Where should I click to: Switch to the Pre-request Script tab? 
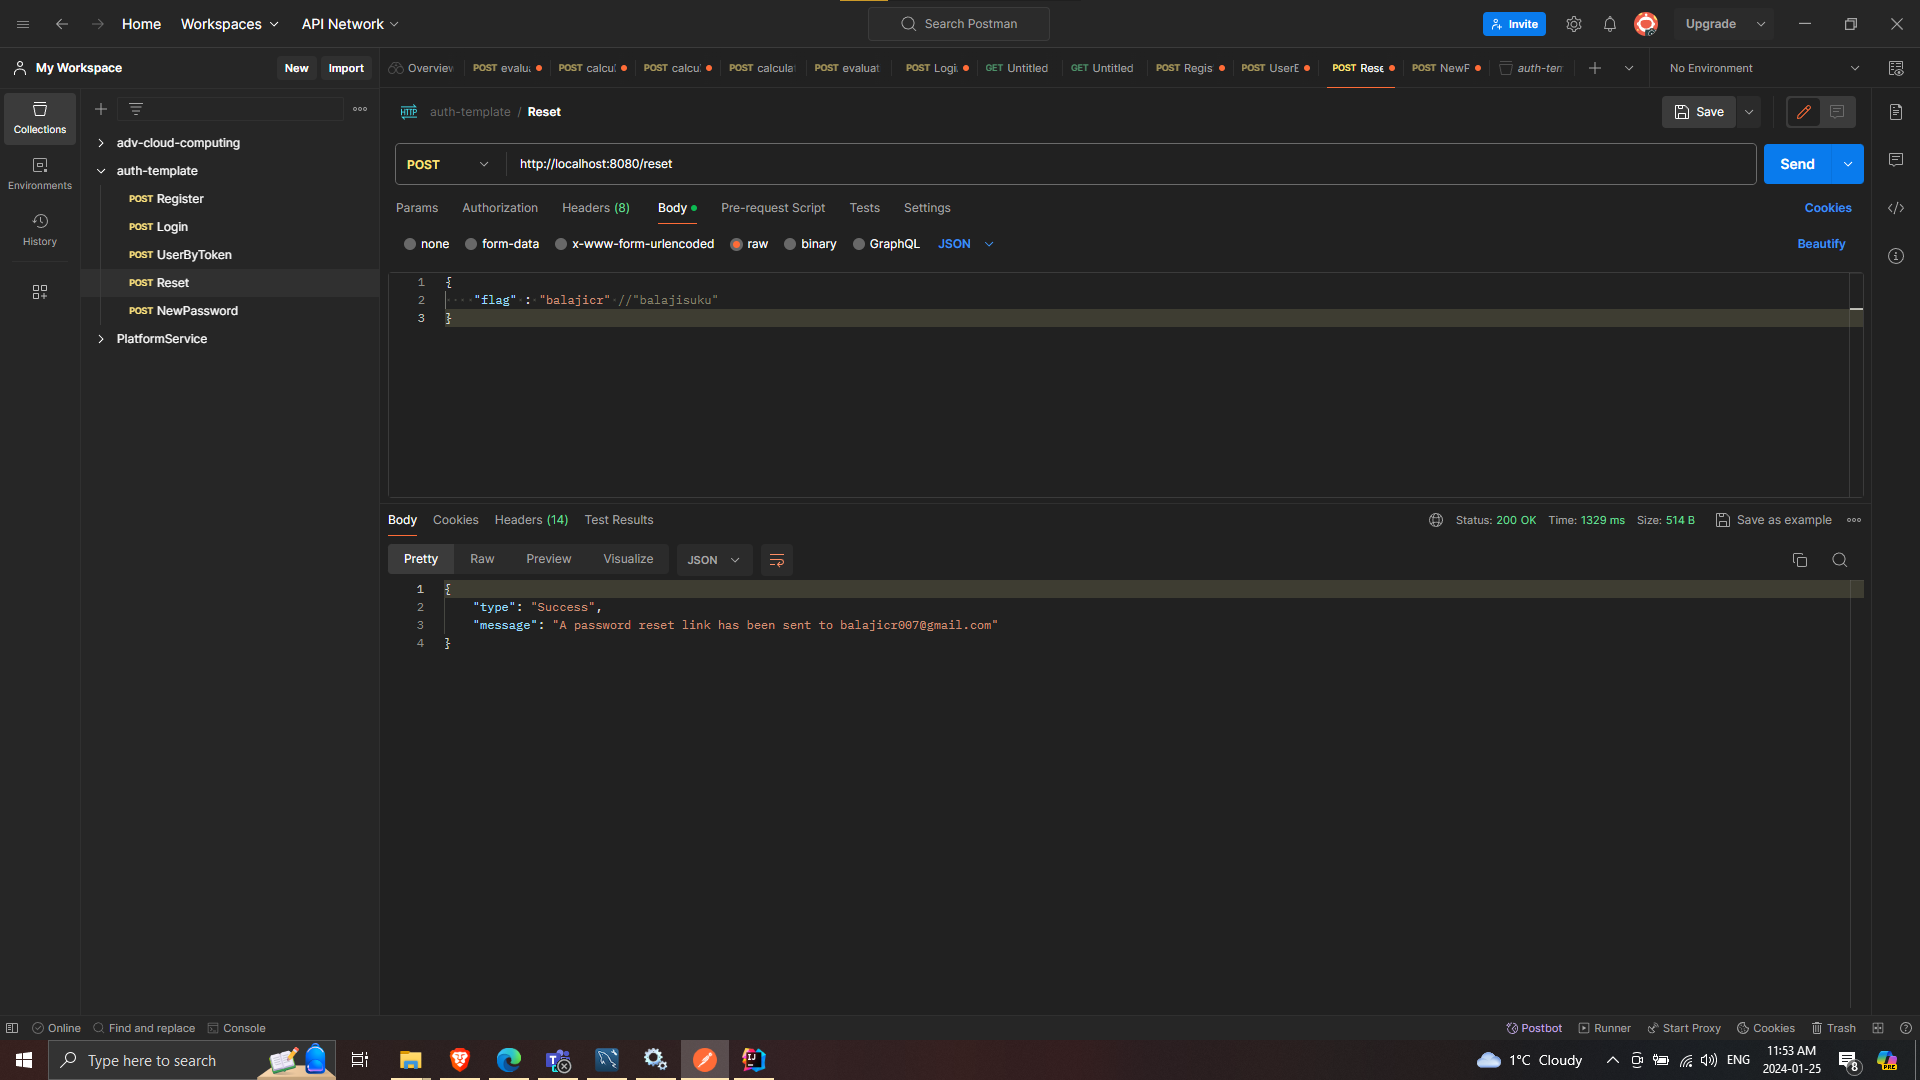(773, 208)
